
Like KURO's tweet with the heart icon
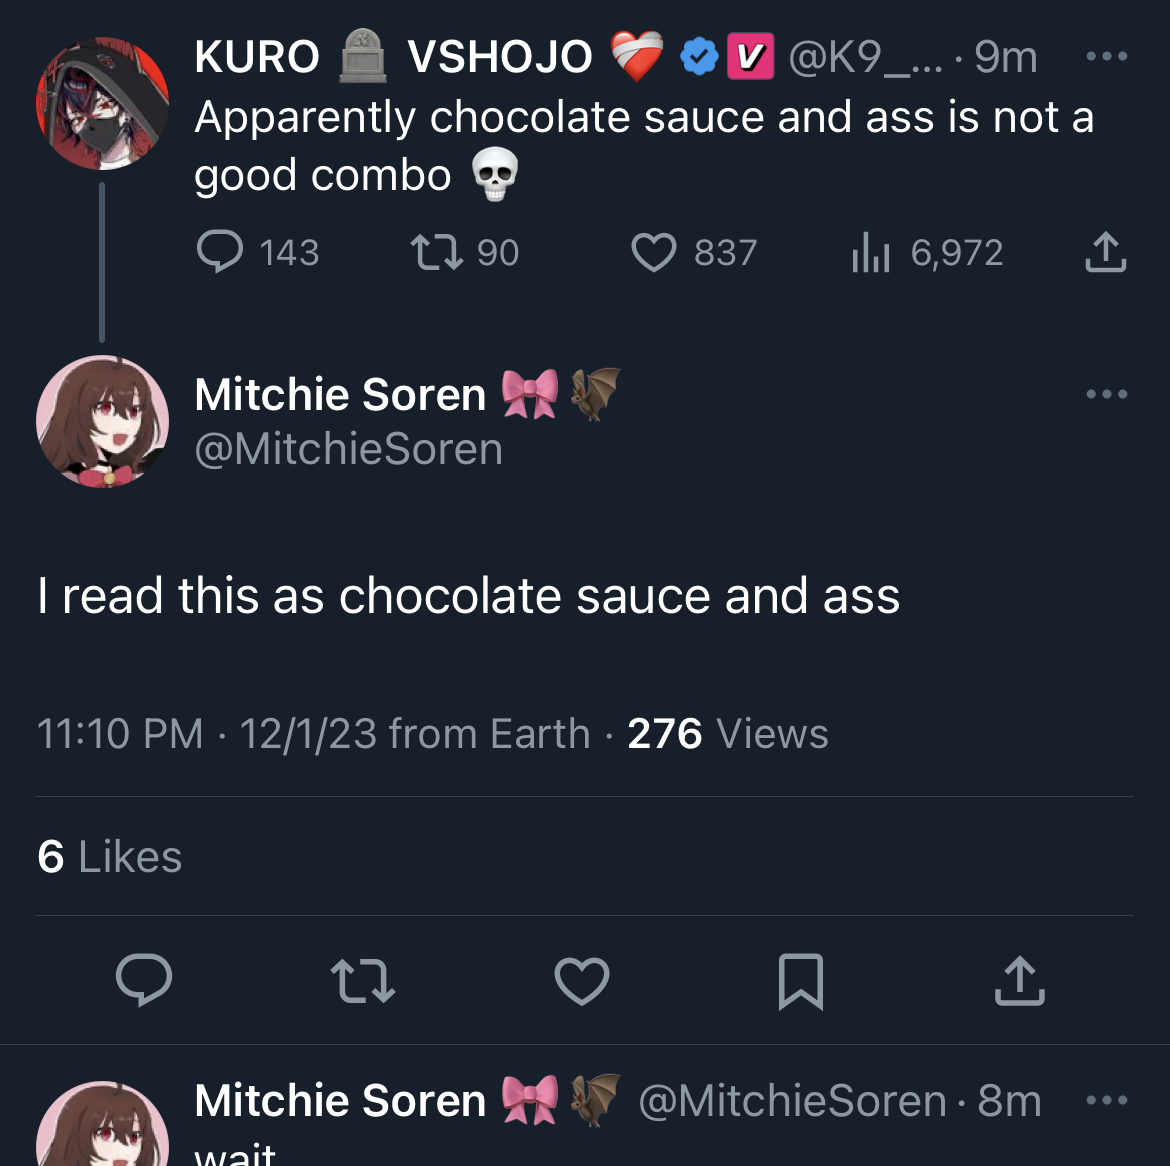coord(653,252)
